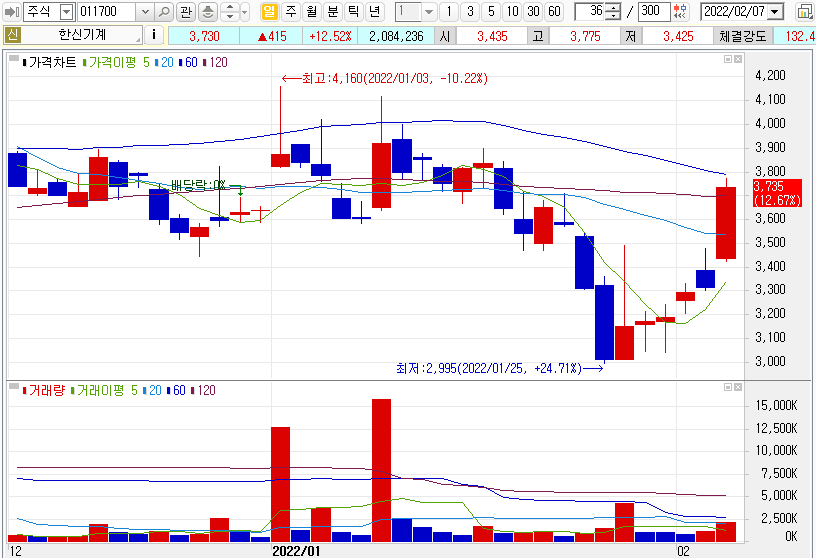Click the high price 3,775
816x558 pixels.
pos(585,36)
